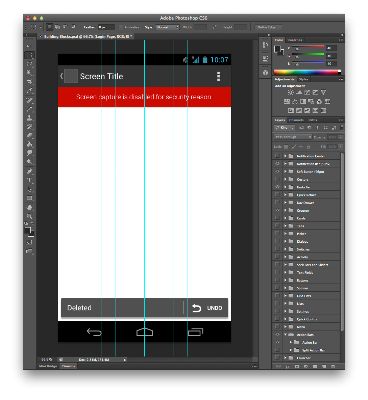Click the Refine Edge button
Viewport: 368px width, 400px height.
pos(267,27)
